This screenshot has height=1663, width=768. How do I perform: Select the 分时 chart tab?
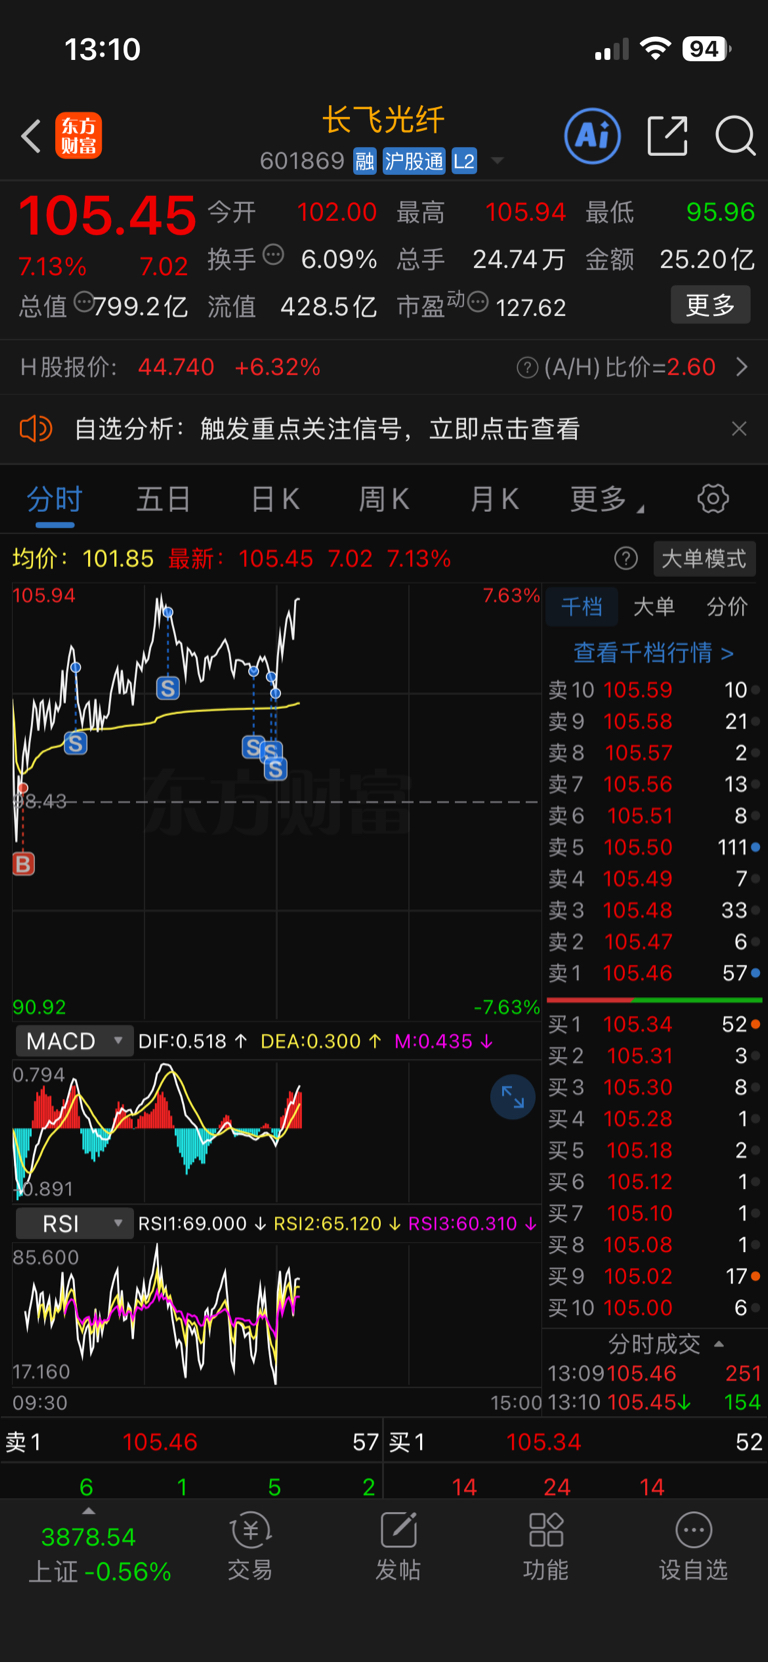[54, 499]
